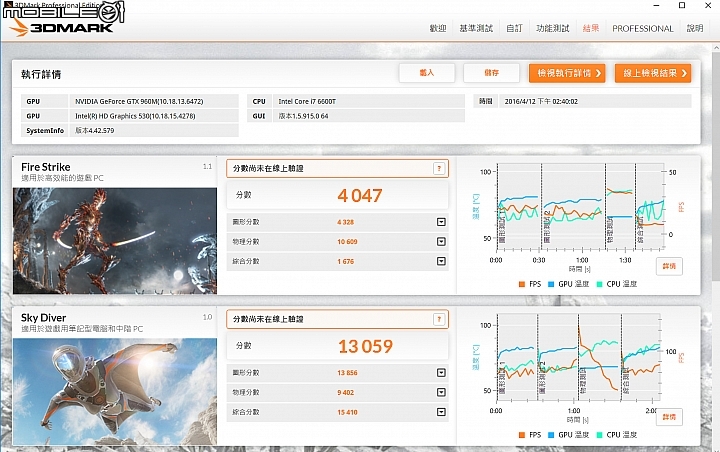This screenshot has width=720, height=452.
Task: Click the FPS legend swatch in Sky Diver chart
Action: click(522, 435)
